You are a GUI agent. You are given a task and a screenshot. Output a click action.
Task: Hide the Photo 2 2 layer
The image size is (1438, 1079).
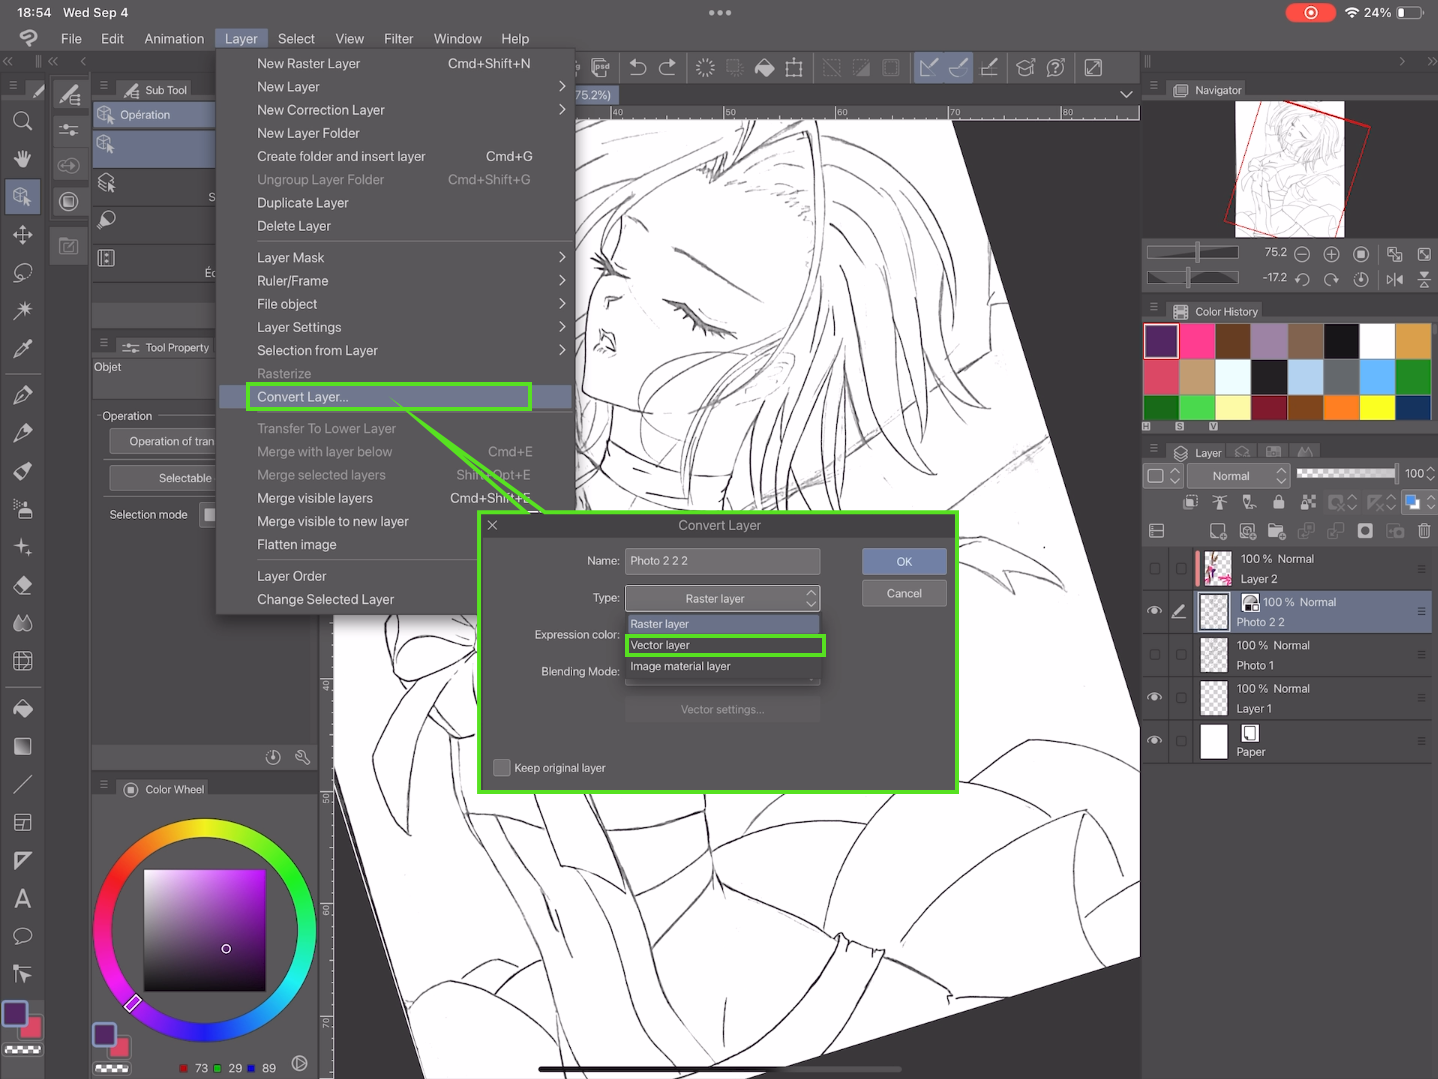1154,611
